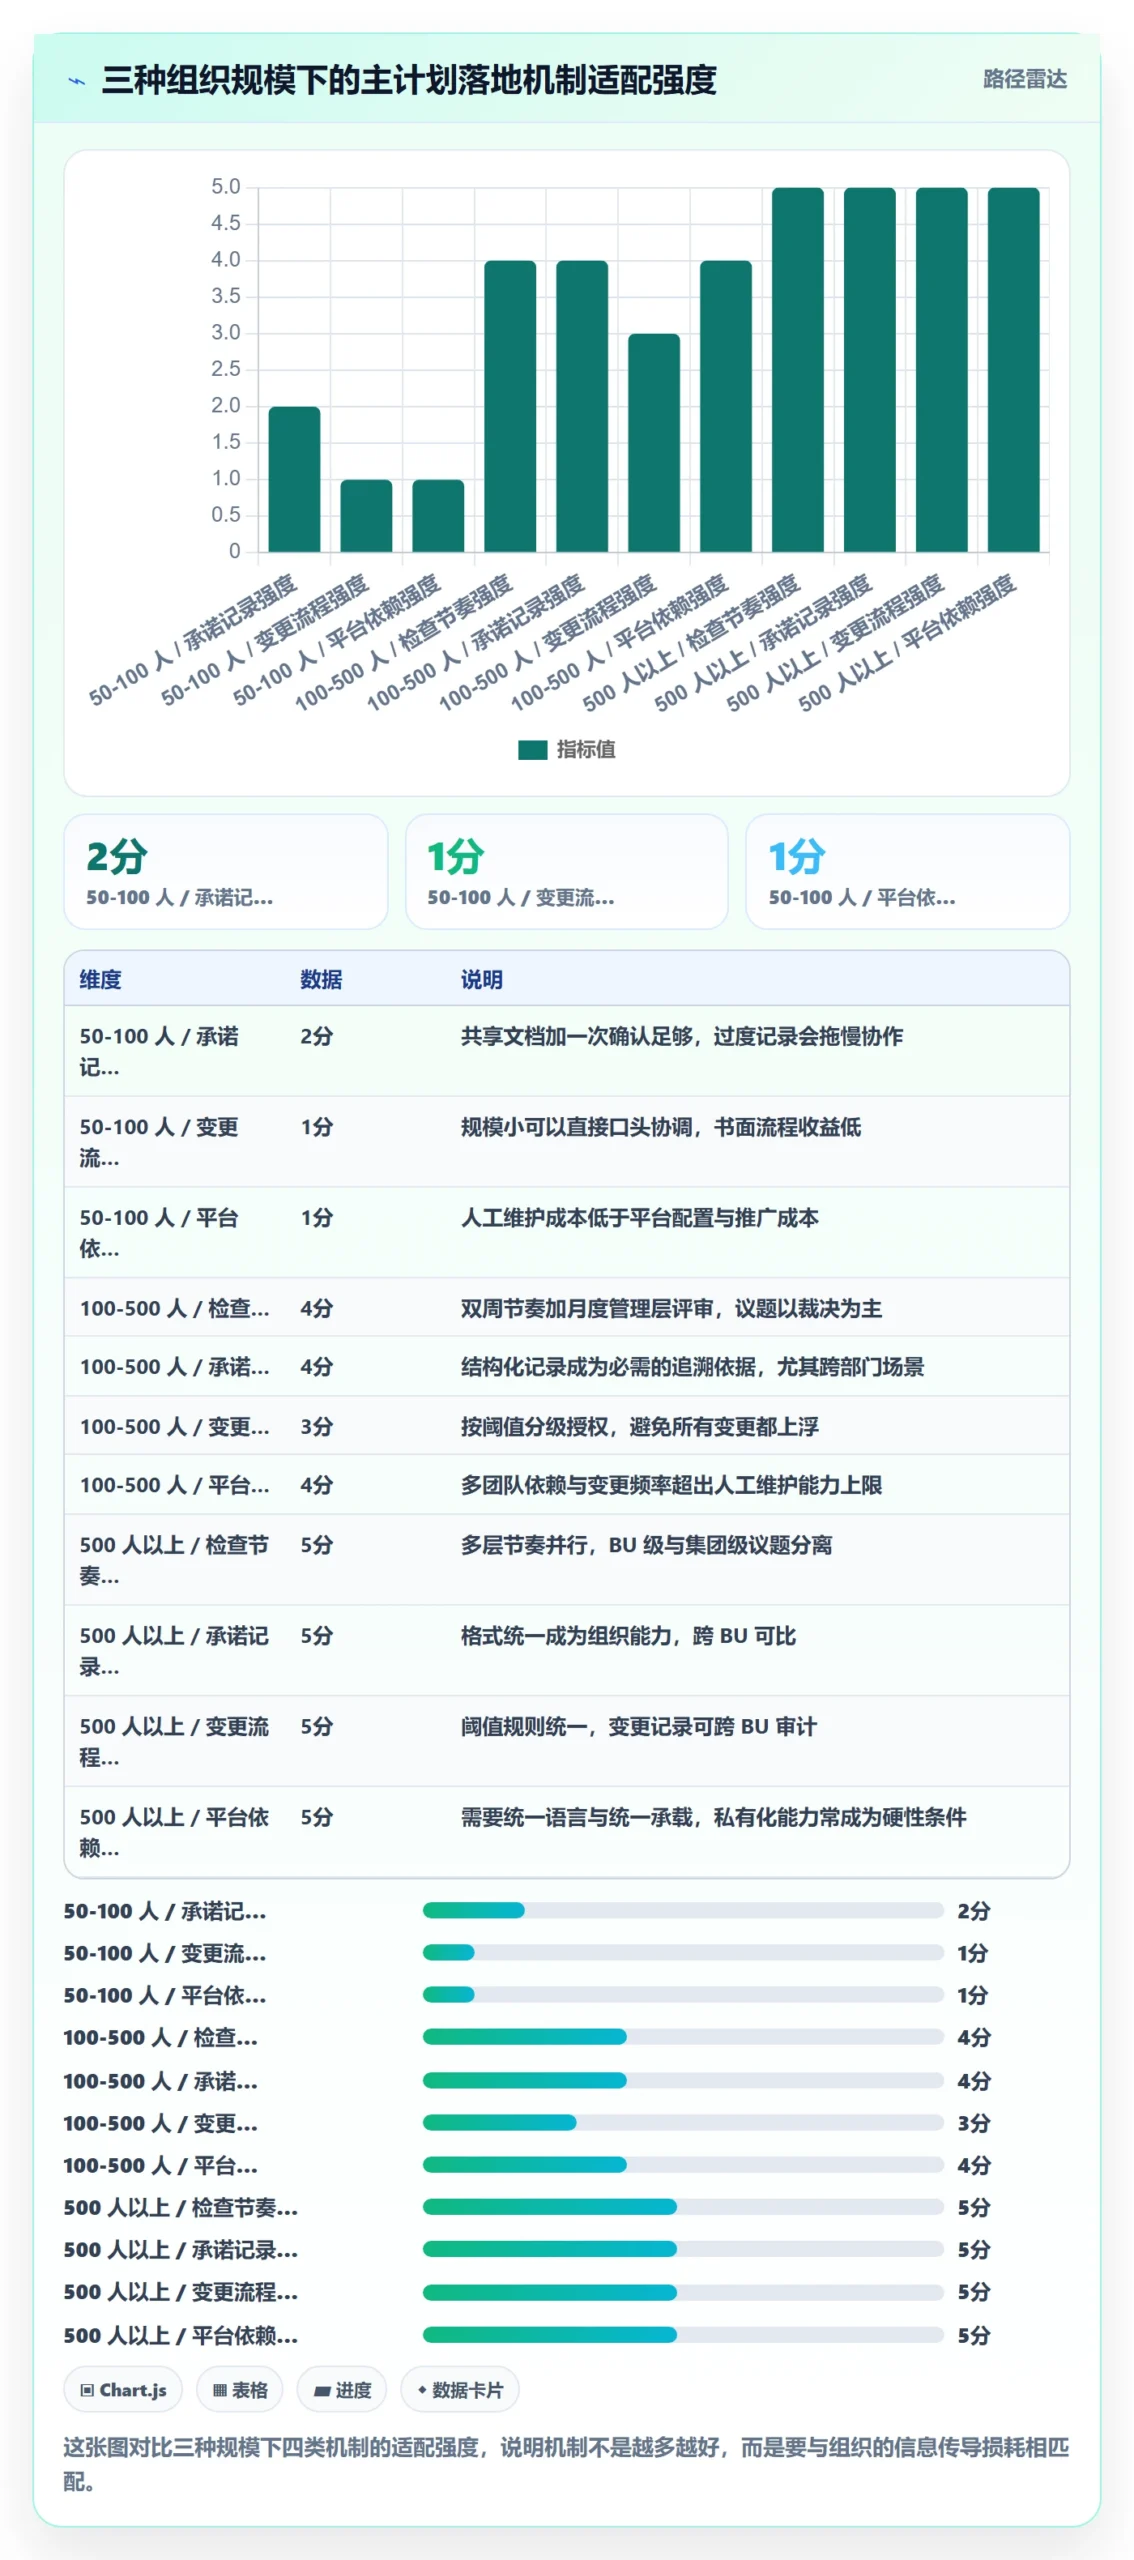Toggle the 指标值 legend color box
1134x2560 pixels.
[x=532, y=750]
